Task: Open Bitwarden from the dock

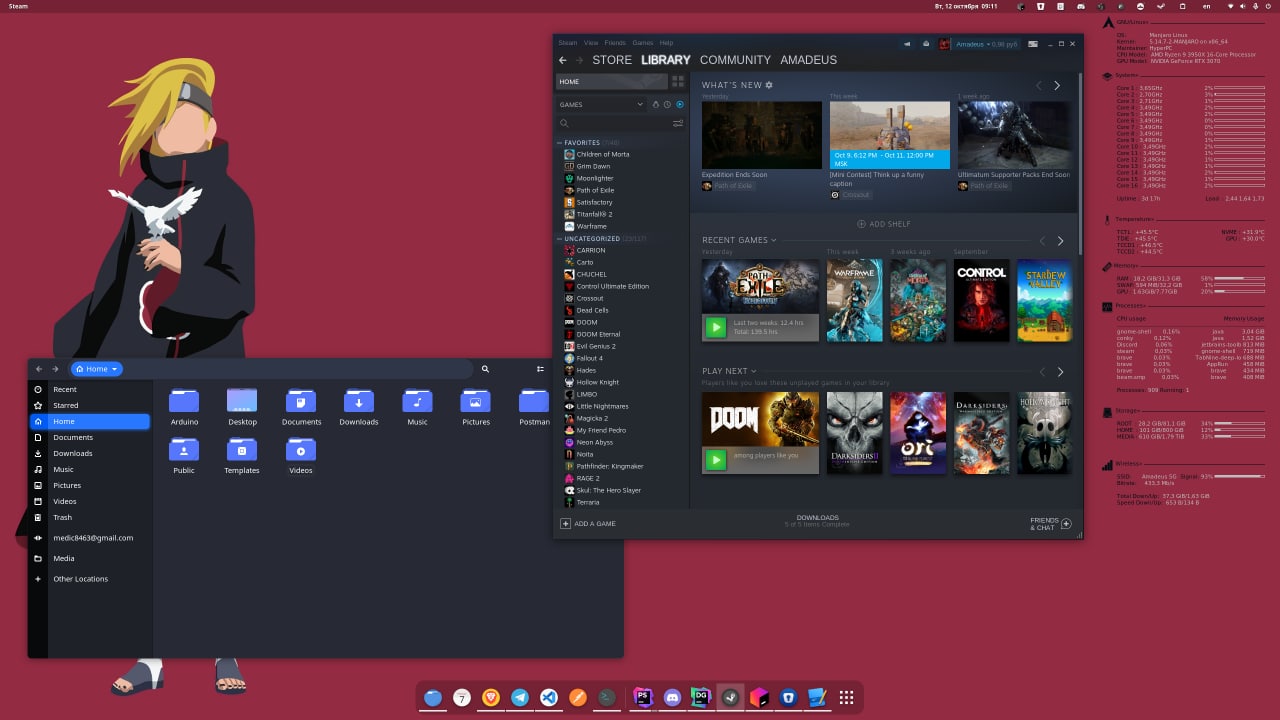Action: (788, 698)
